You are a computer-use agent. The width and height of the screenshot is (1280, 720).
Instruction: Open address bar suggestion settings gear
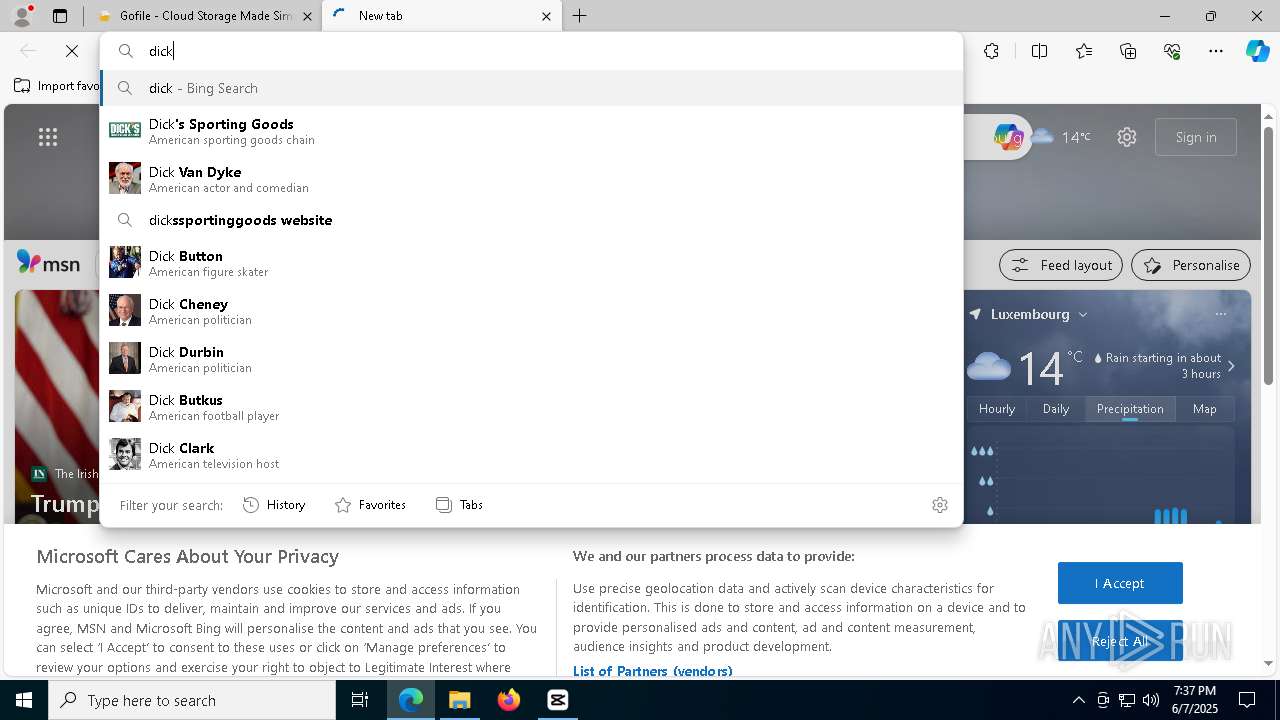click(x=940, y=505)
